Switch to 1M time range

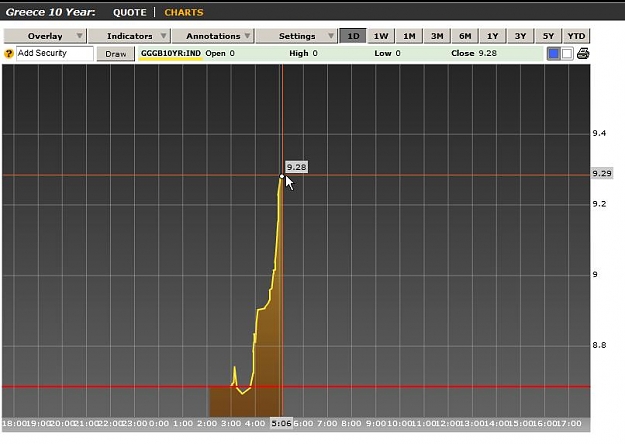409,36
